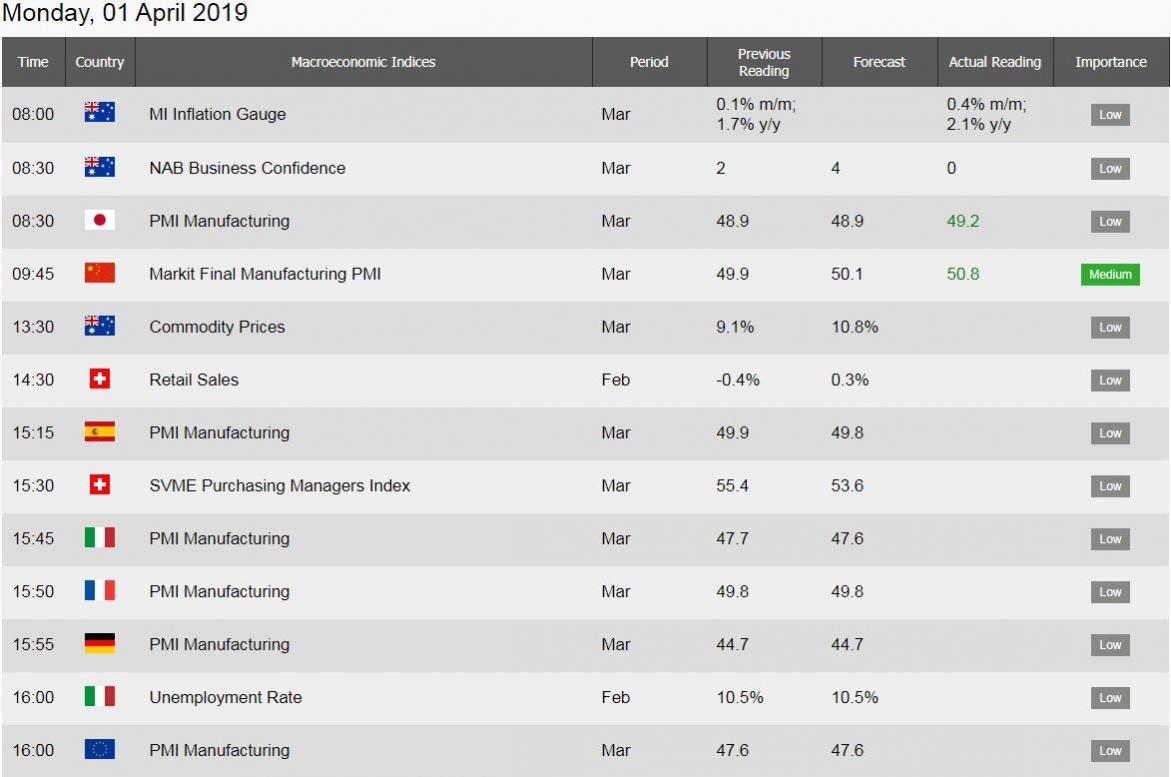Click the China flag beside Markit Final Manufacturing PMI
Viewport: 1171px width, 777px height.
pyautogui.click(x=99, y=273)
